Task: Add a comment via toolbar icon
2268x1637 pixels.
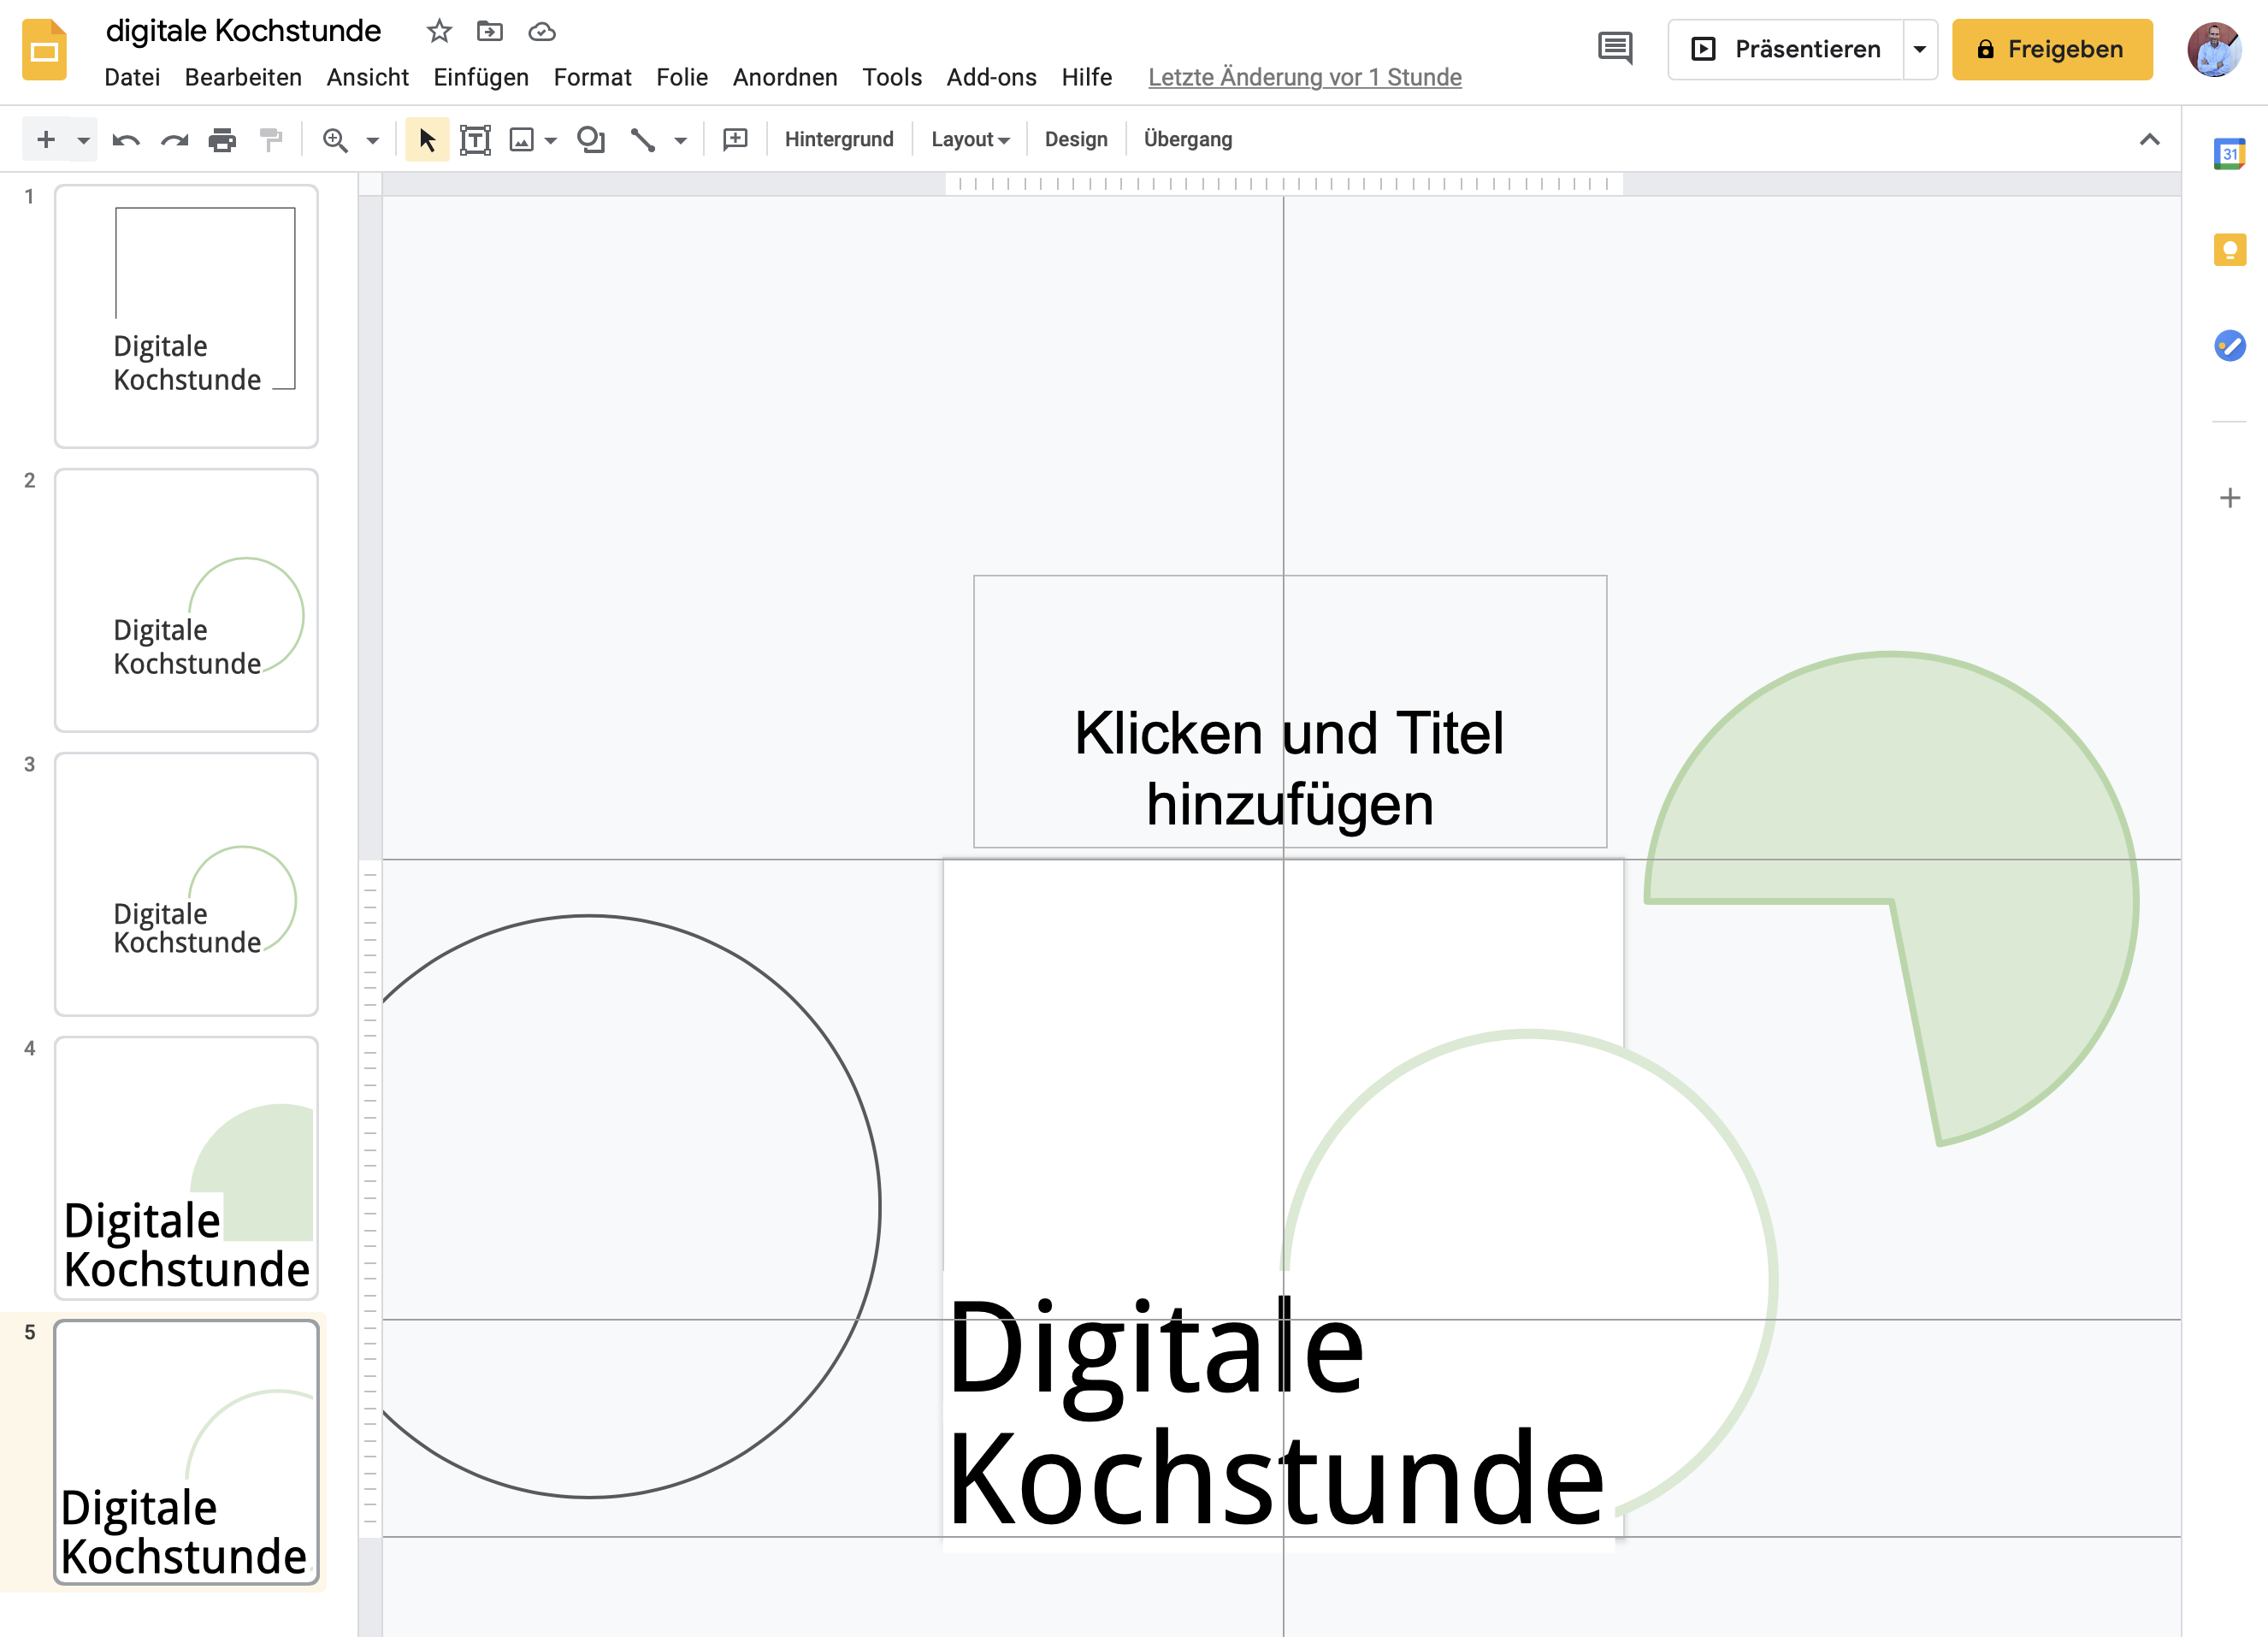Action: coord(735,140)
